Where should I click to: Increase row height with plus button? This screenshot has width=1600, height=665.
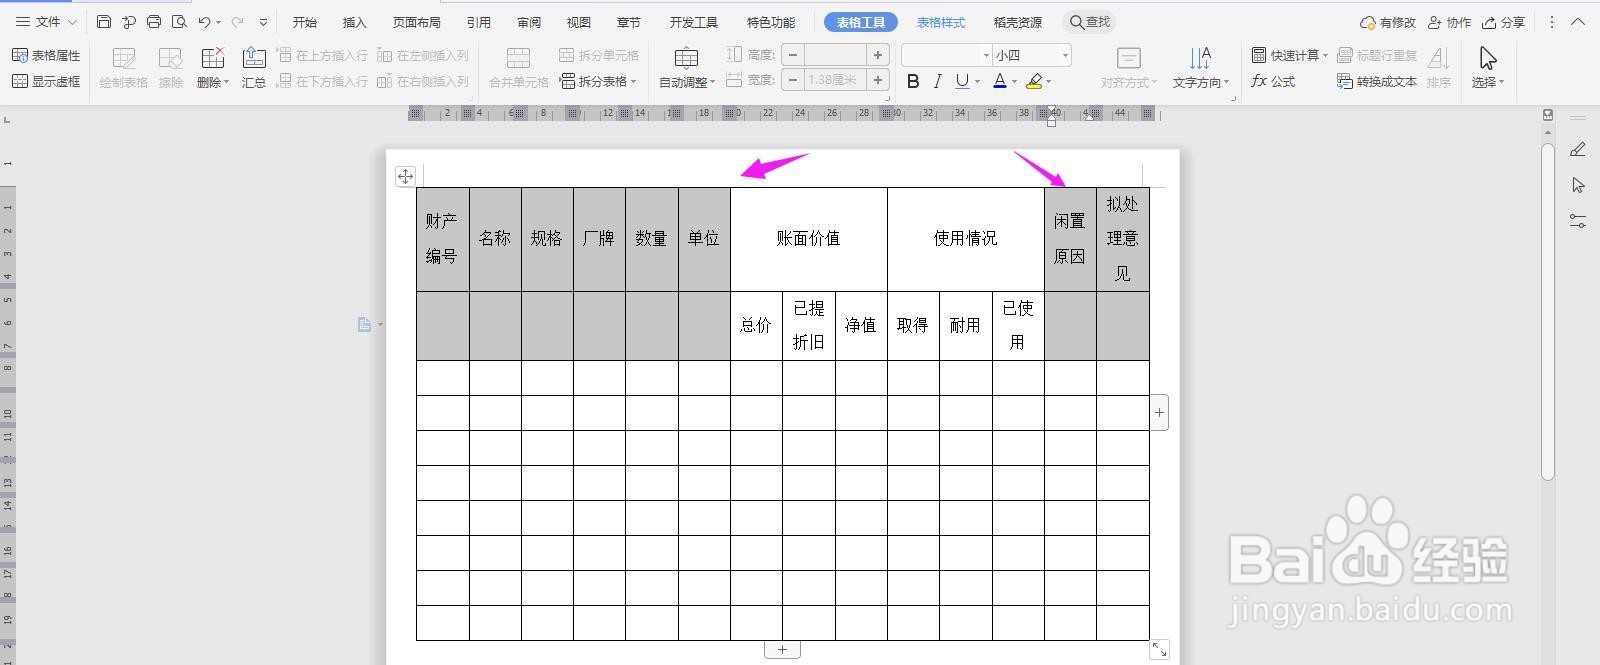tap(878, 55)
